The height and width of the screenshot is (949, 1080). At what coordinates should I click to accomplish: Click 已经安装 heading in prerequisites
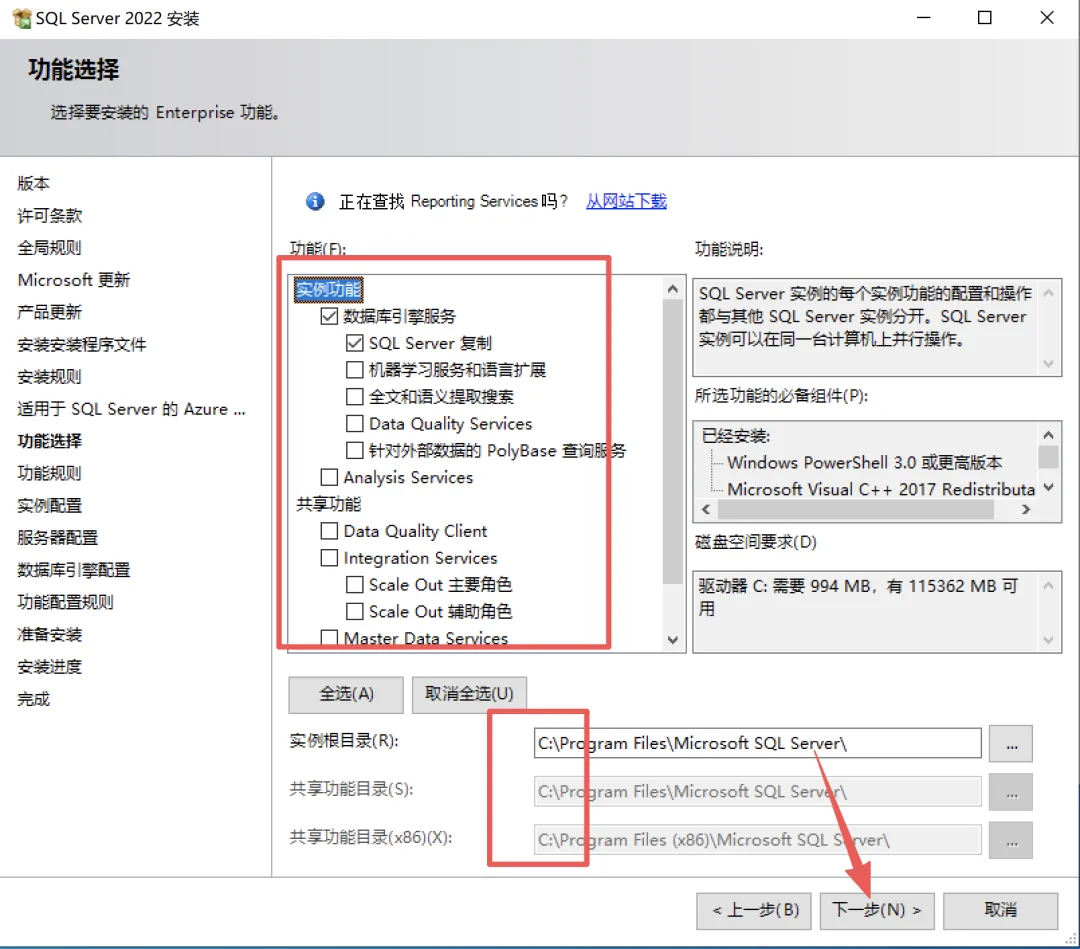coord(736,436)
